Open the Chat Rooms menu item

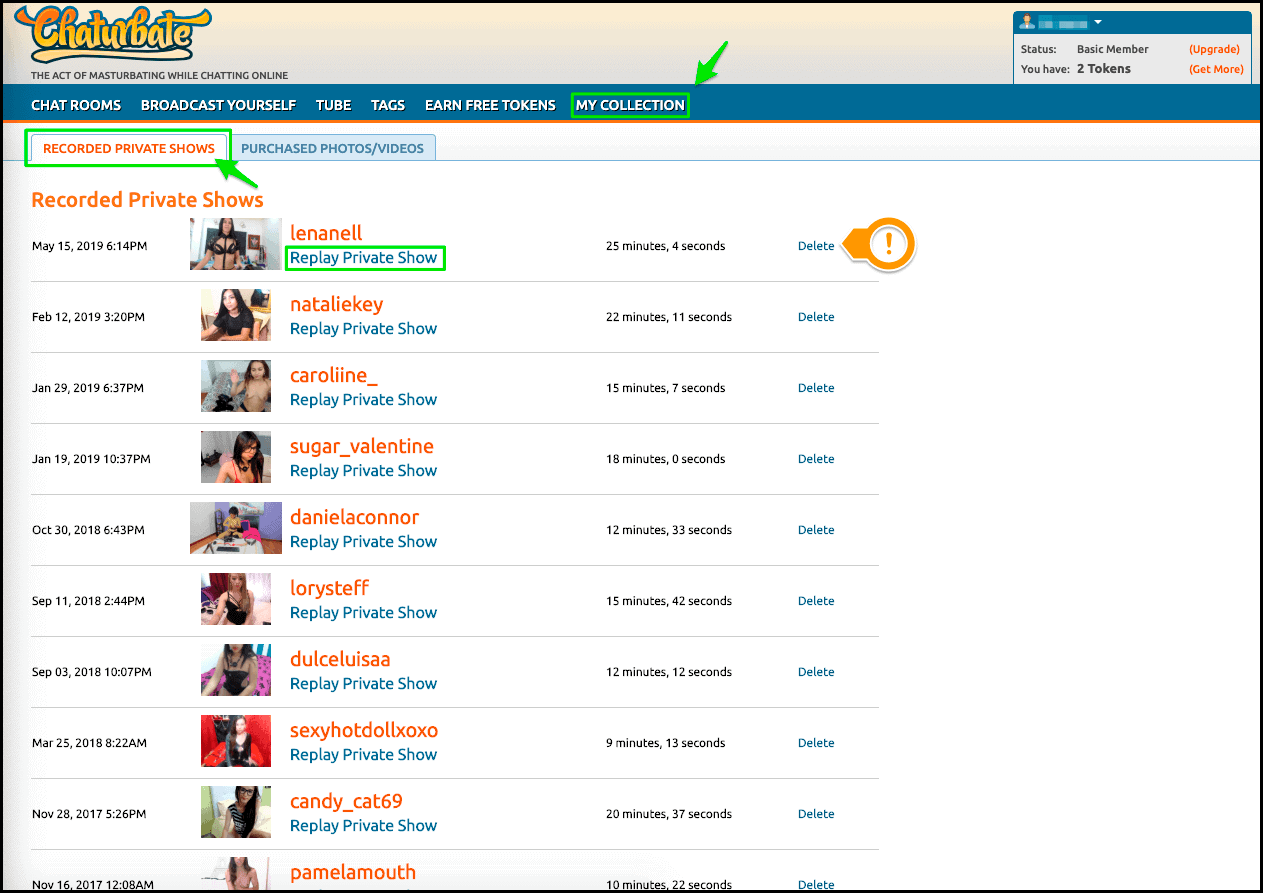coord(76,105)
